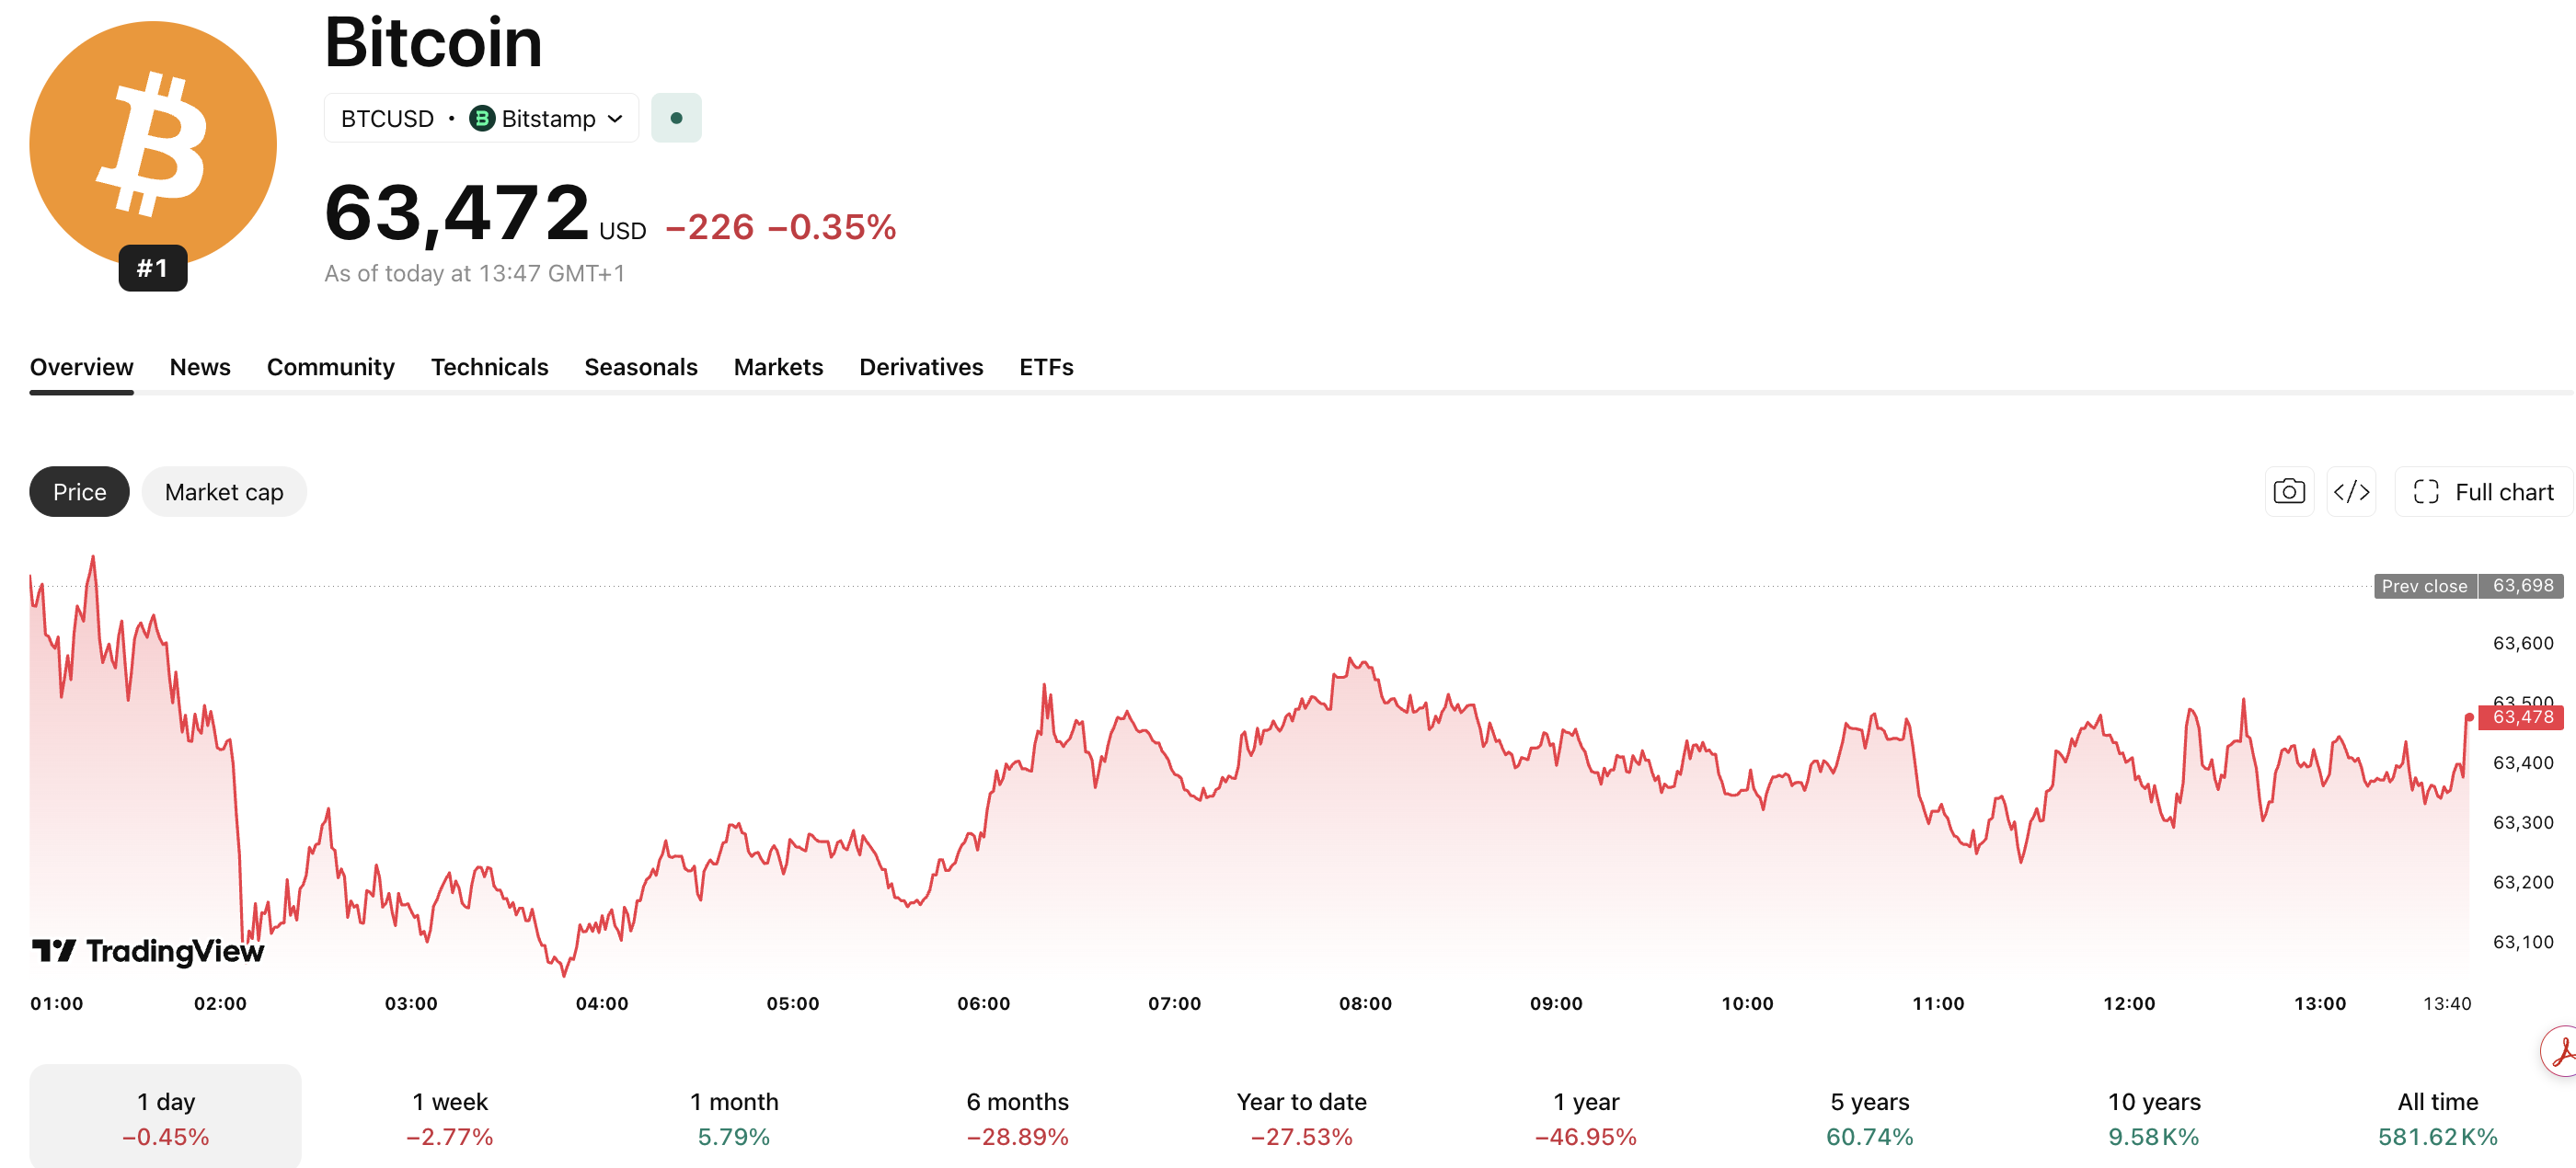2576x1168 pixels.
Task: Click the green market status dot
Action: [x=676, y=118]
